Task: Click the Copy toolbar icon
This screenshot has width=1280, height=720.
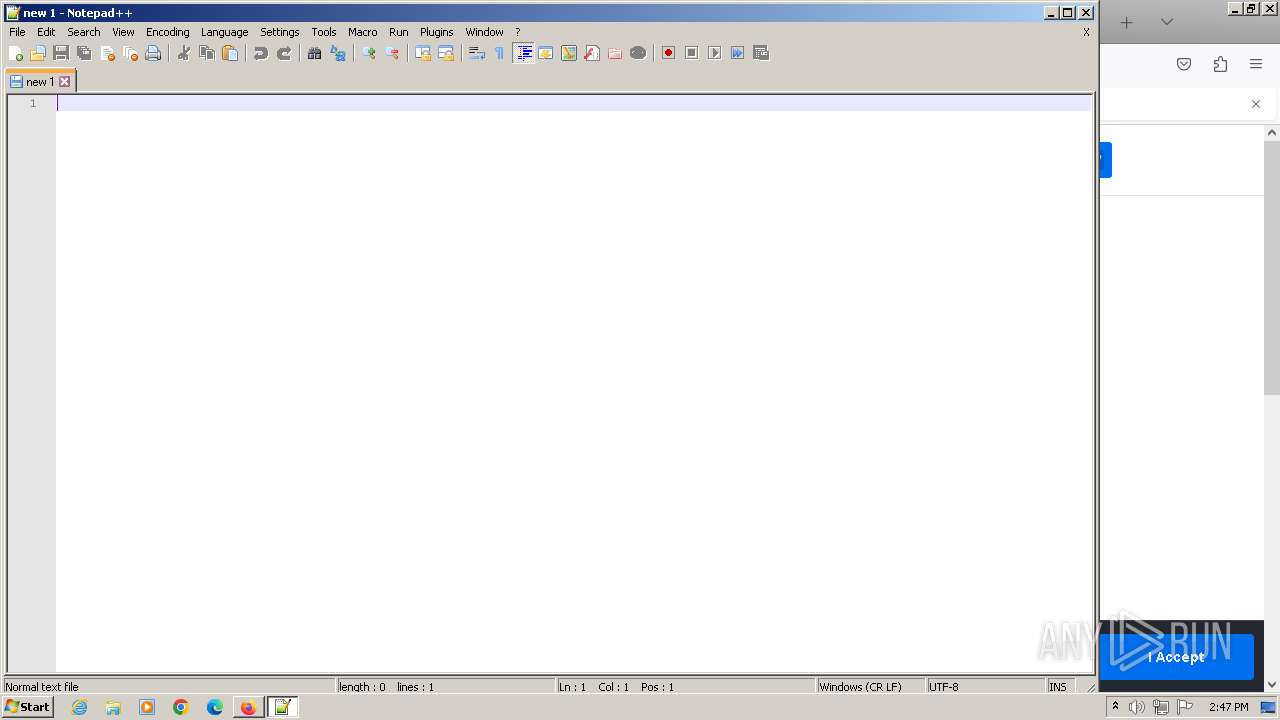Action: click(207, 53)
